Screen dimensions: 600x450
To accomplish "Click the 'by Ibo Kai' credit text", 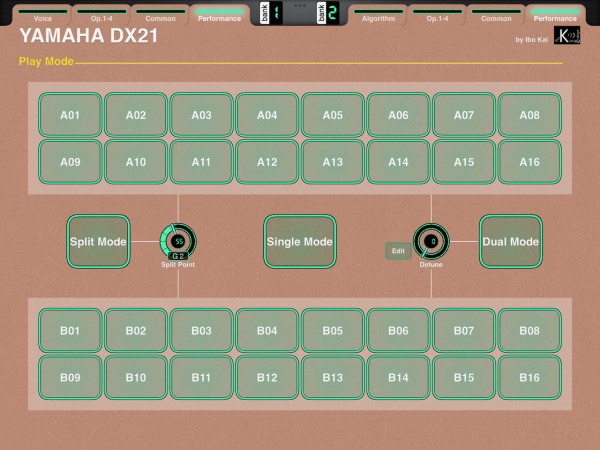I will (532, 39).
